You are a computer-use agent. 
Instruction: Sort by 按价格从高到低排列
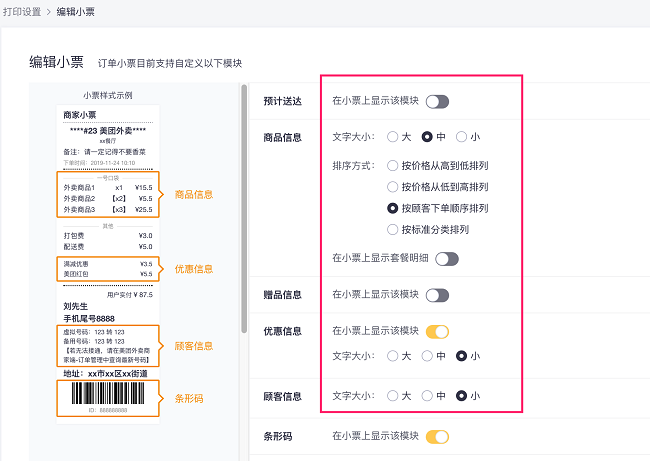(393, 166)
